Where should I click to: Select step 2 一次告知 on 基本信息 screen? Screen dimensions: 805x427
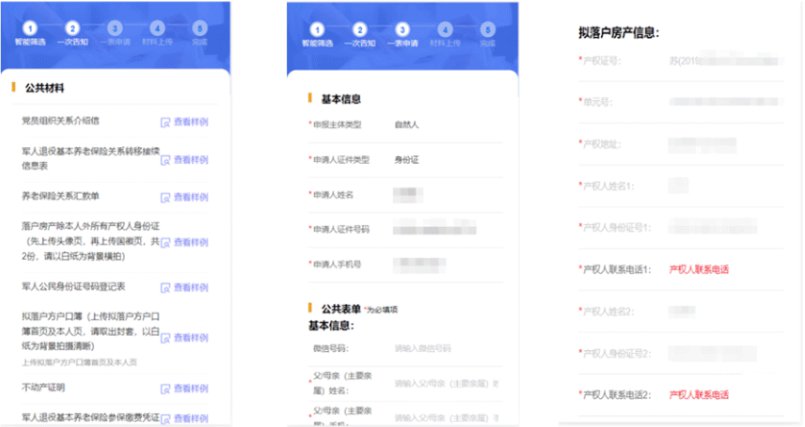click(x=360, y=35)
